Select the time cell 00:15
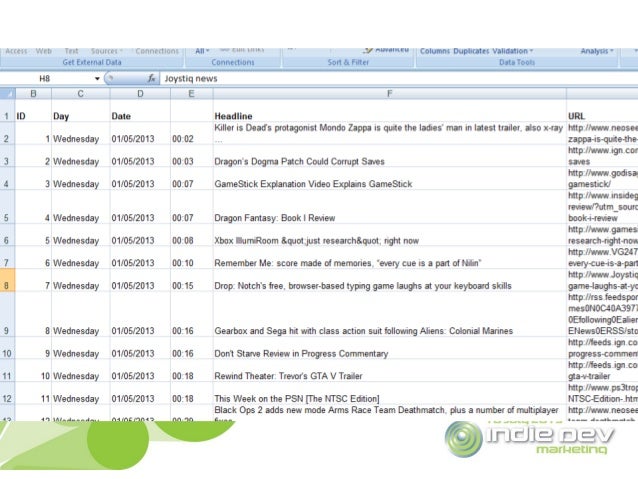This screenshot has width=638, height=479. 191,280
